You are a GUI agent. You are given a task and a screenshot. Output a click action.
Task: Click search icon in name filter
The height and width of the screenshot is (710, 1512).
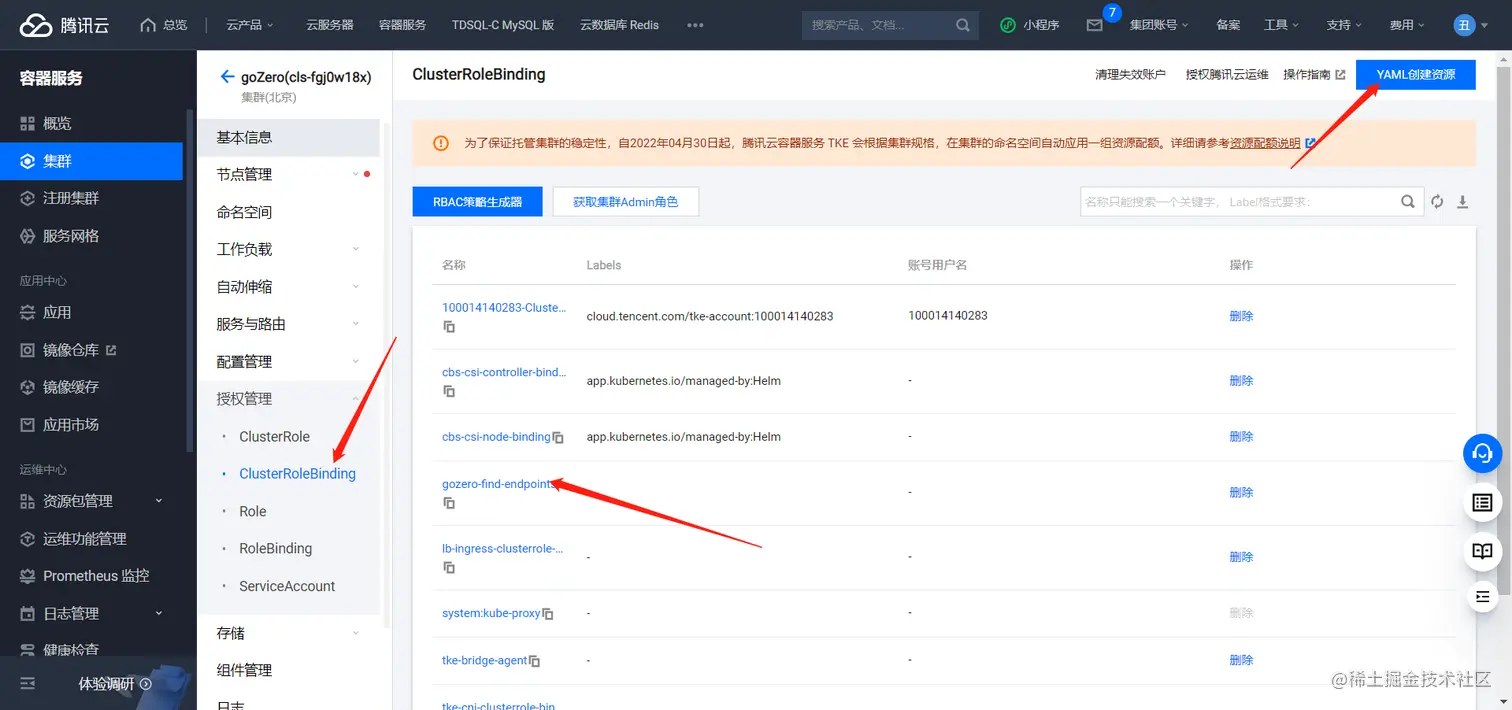pos(1408,202)
